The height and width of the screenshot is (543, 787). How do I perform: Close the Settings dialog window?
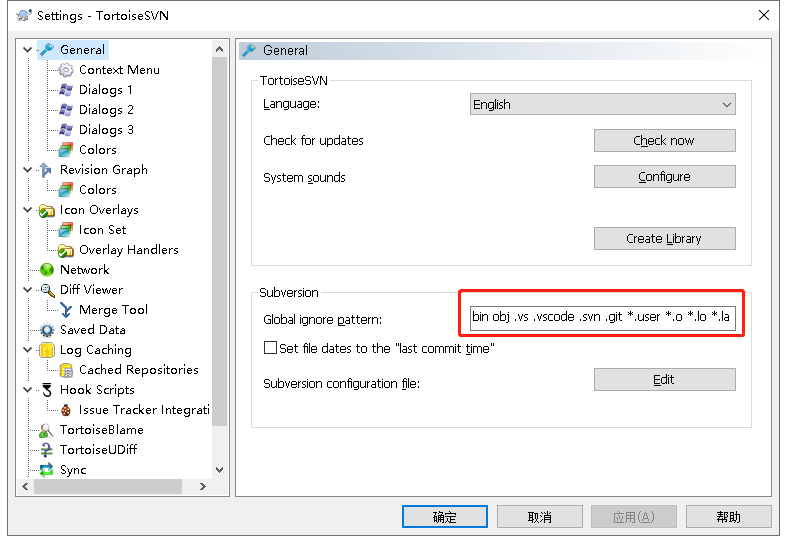(763, 15)
